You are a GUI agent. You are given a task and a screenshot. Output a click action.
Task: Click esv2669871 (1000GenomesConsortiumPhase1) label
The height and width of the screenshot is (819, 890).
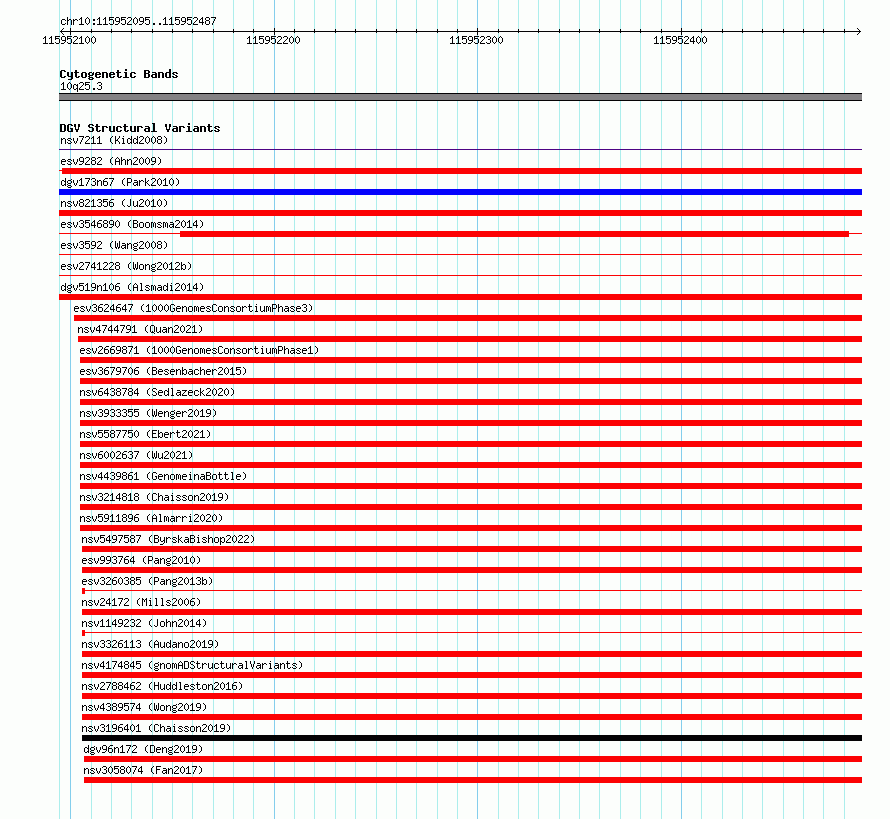[199, 350]
